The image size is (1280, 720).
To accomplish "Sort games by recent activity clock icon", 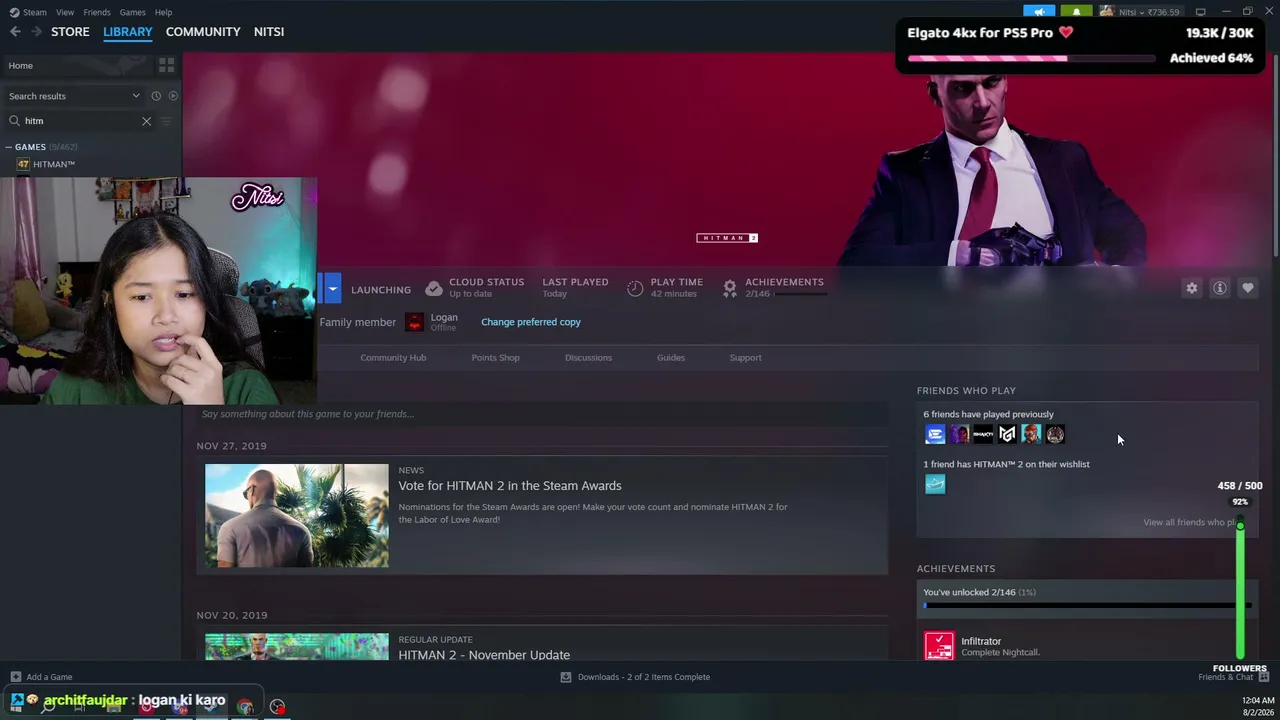I will point(156,96).
